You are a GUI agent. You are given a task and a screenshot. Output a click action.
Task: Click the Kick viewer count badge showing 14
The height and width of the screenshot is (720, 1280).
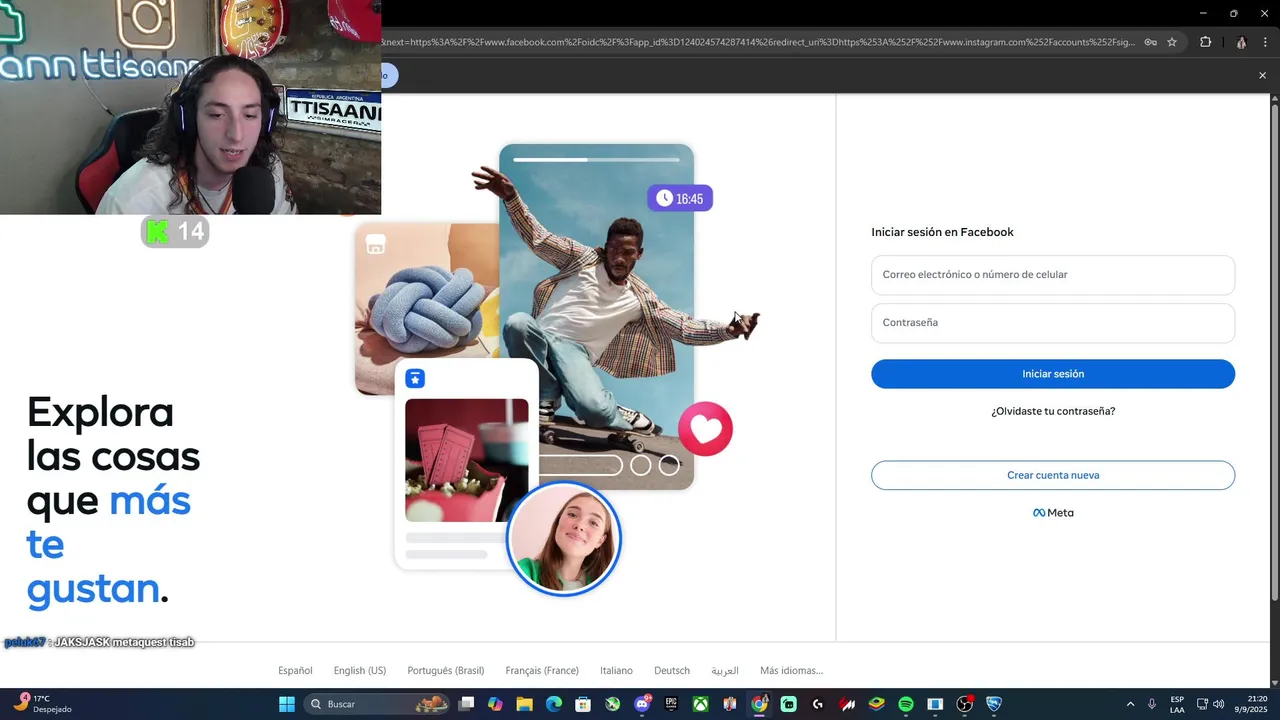coord(175,232)
